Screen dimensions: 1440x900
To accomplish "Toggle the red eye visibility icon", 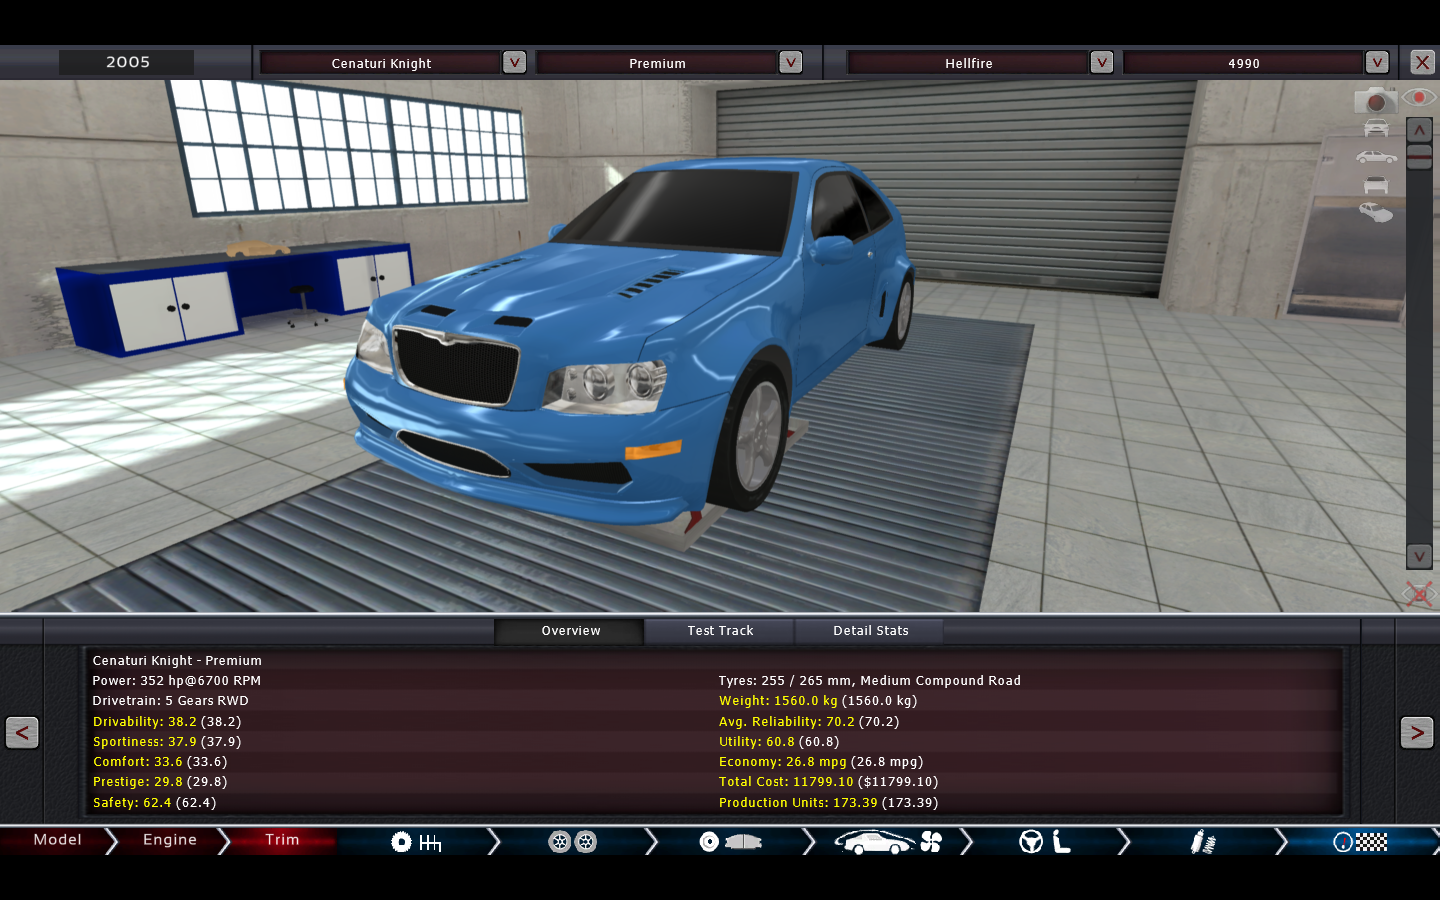I will [x=1418, y=97].
